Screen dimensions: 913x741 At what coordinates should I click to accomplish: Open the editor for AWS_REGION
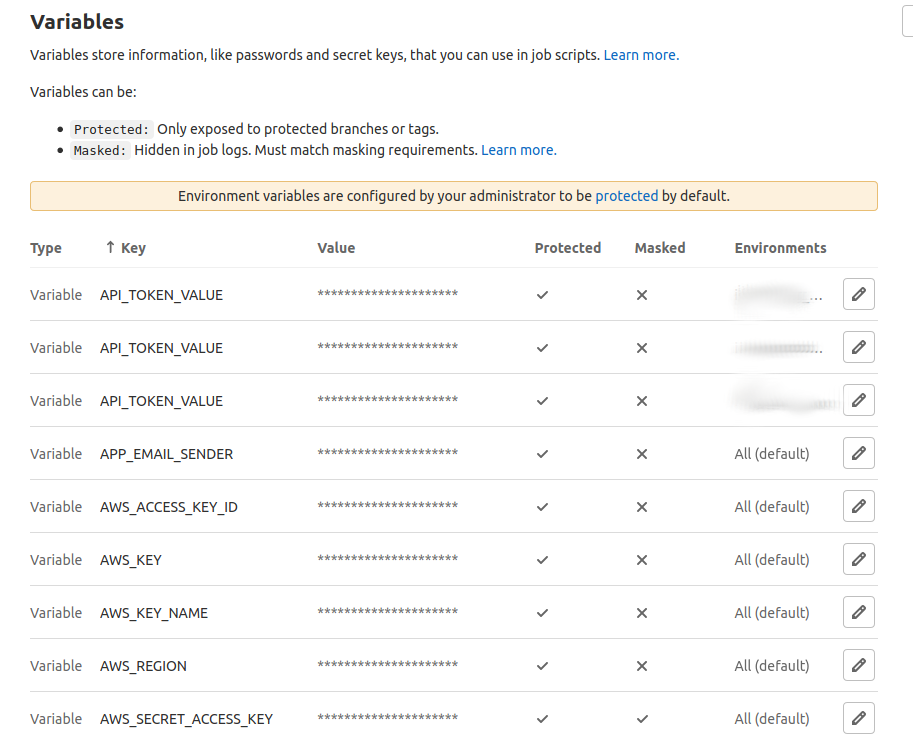(x=858, y=665)
